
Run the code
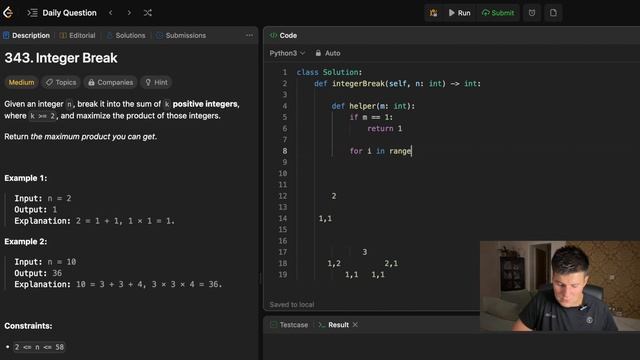tap(460, 13)
